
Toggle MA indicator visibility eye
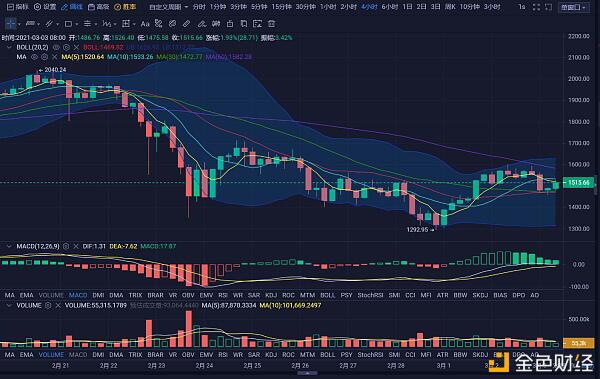pos(34,57)
